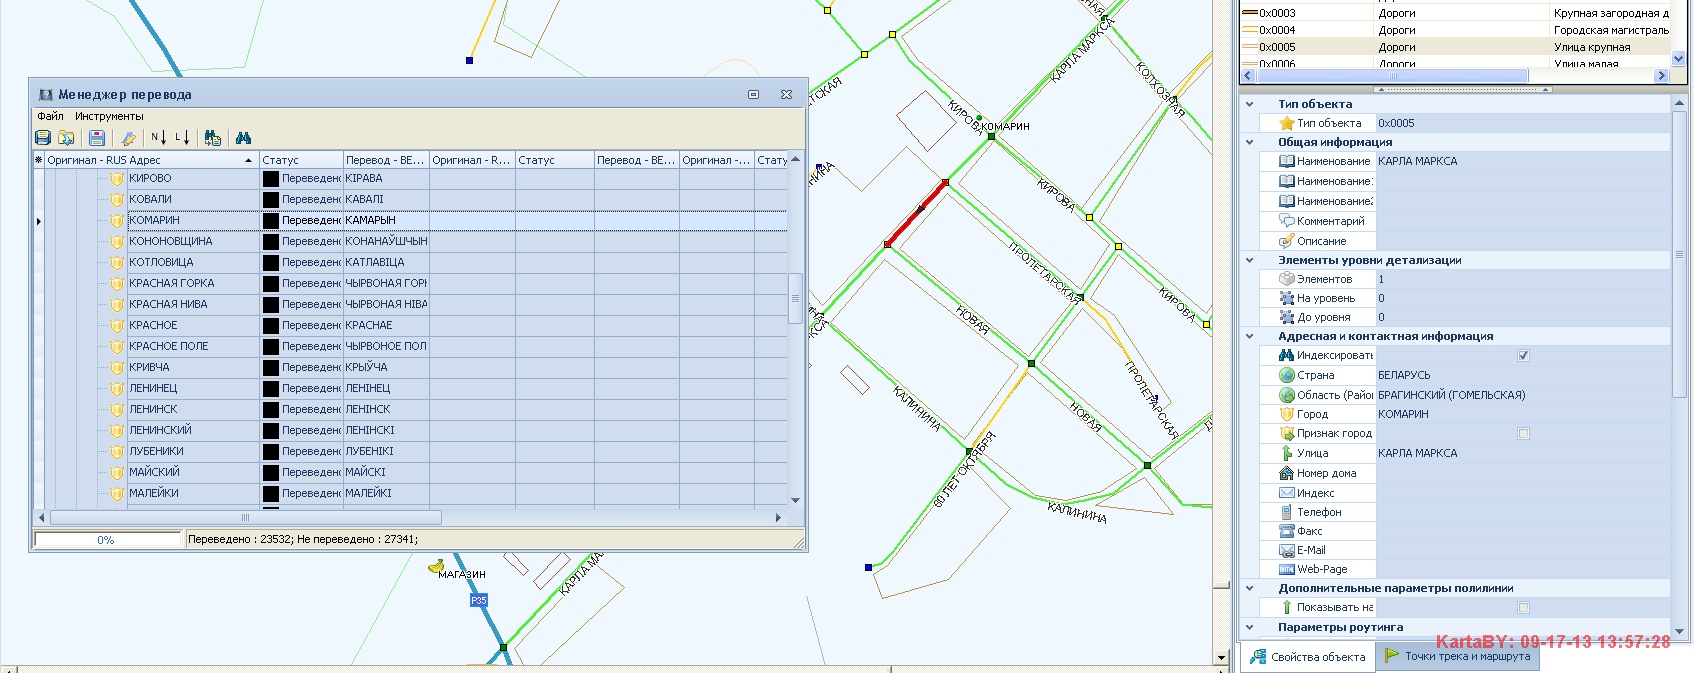Screen dimensions: 1694x673
Task: Open the Файл menu
Action: (x=50, y=116)
